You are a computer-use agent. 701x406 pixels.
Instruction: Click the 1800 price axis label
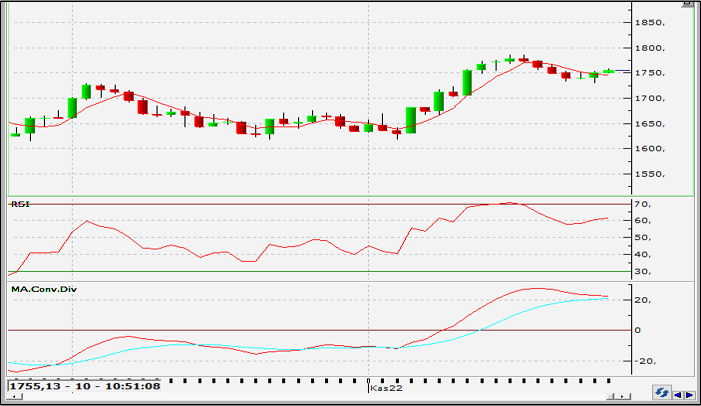(x=650, y=48)
